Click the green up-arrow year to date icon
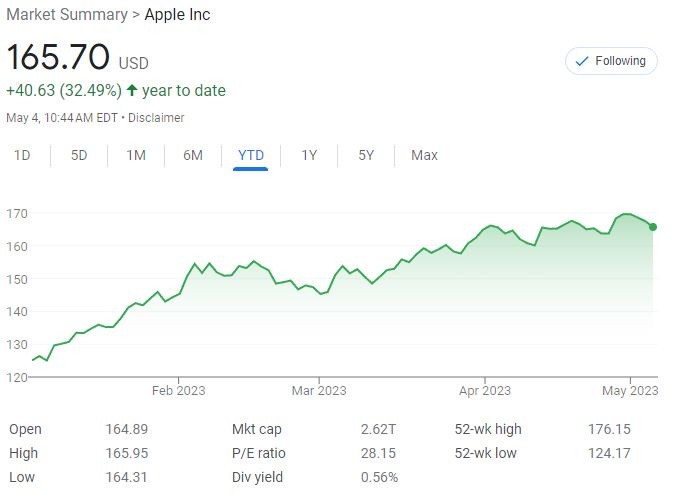 pos(132,90)
